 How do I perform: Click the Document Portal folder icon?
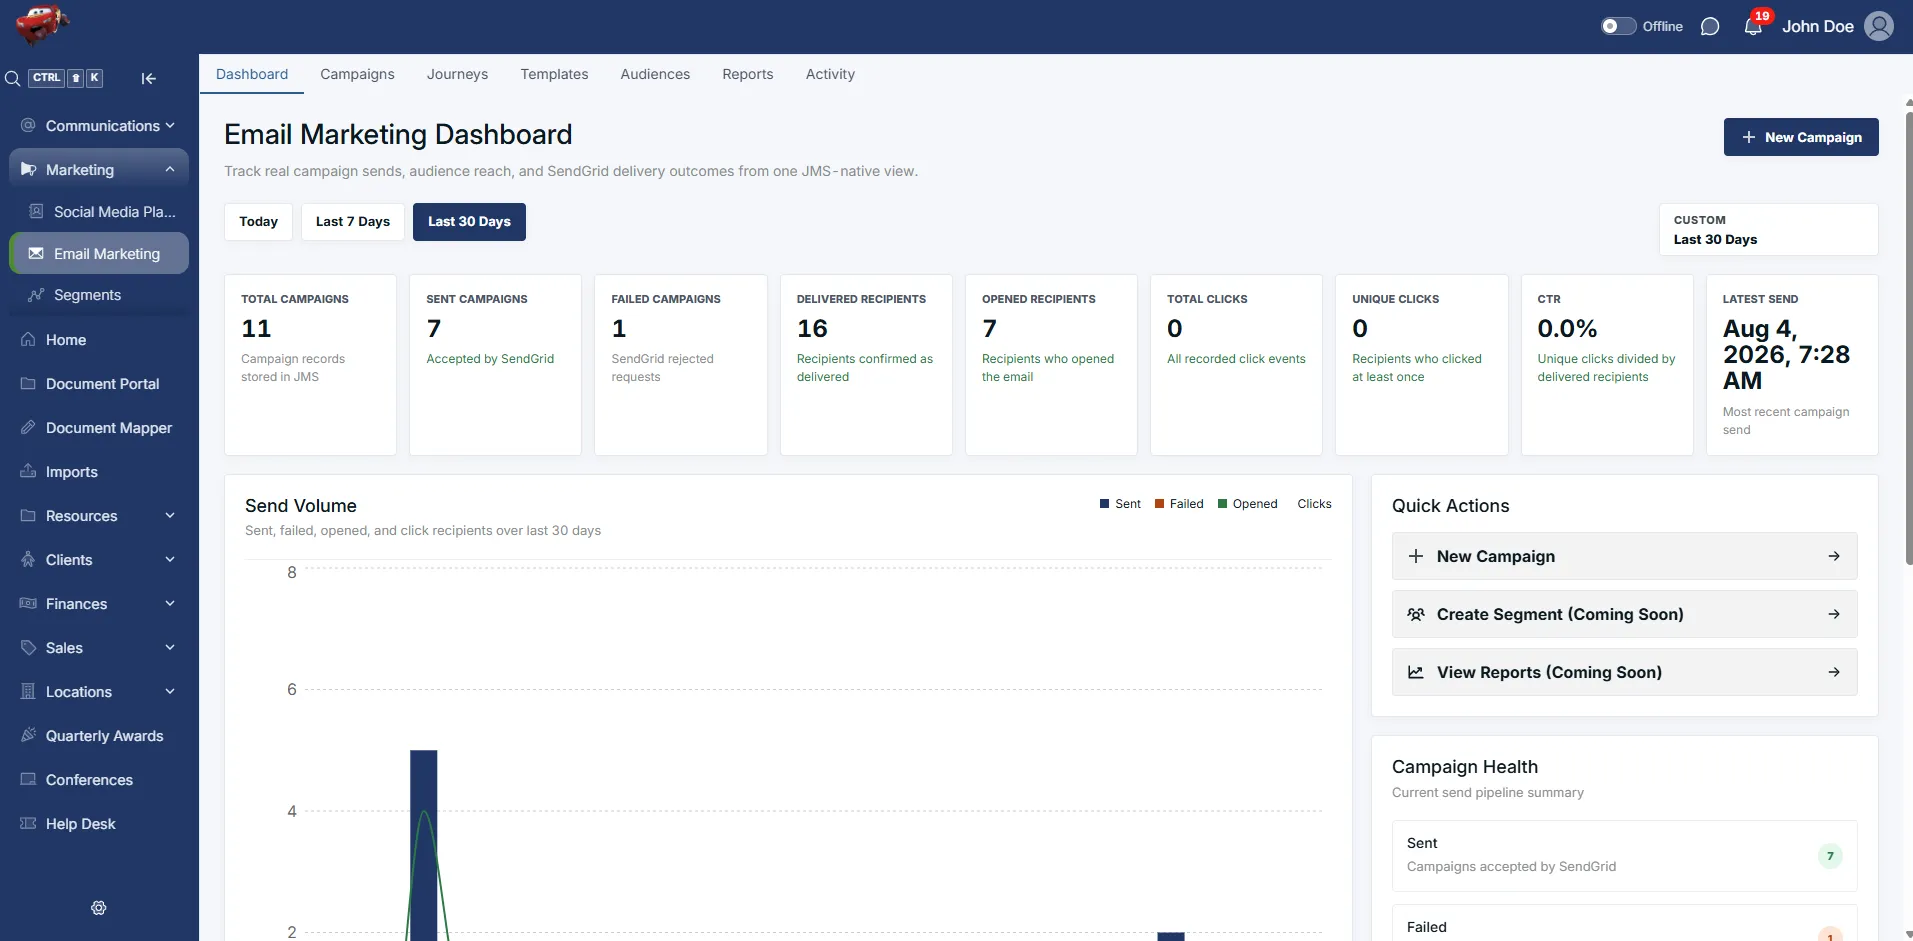[x=28, y=383]
